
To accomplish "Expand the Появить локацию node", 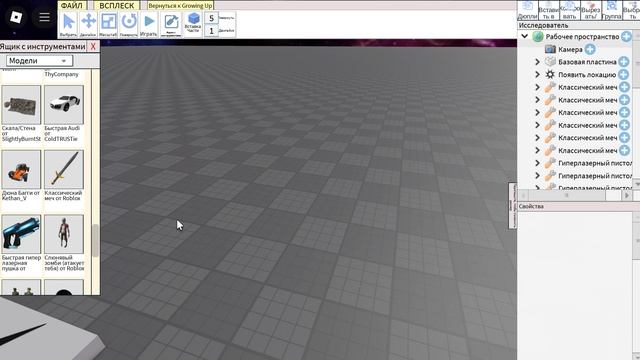I will [x=538, y=74].
